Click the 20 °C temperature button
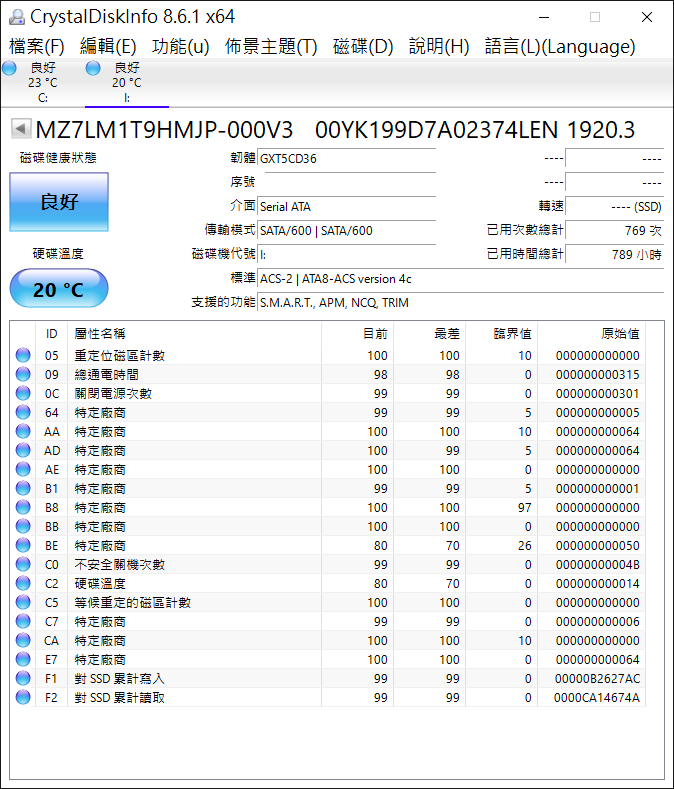 click(59, 289)
